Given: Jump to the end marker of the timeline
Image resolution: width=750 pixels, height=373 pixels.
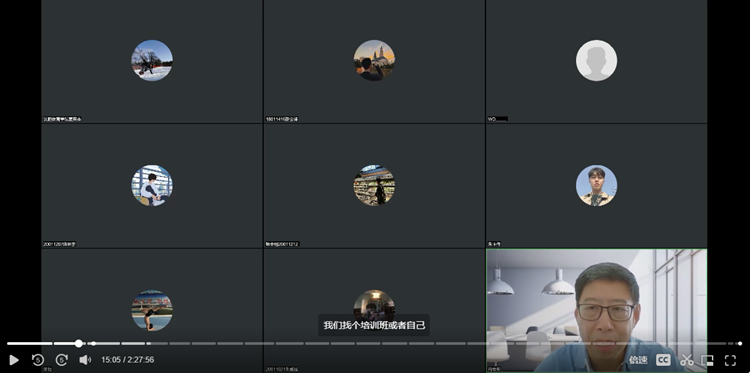Looking at the screenshot, I should tap(740, 343).
